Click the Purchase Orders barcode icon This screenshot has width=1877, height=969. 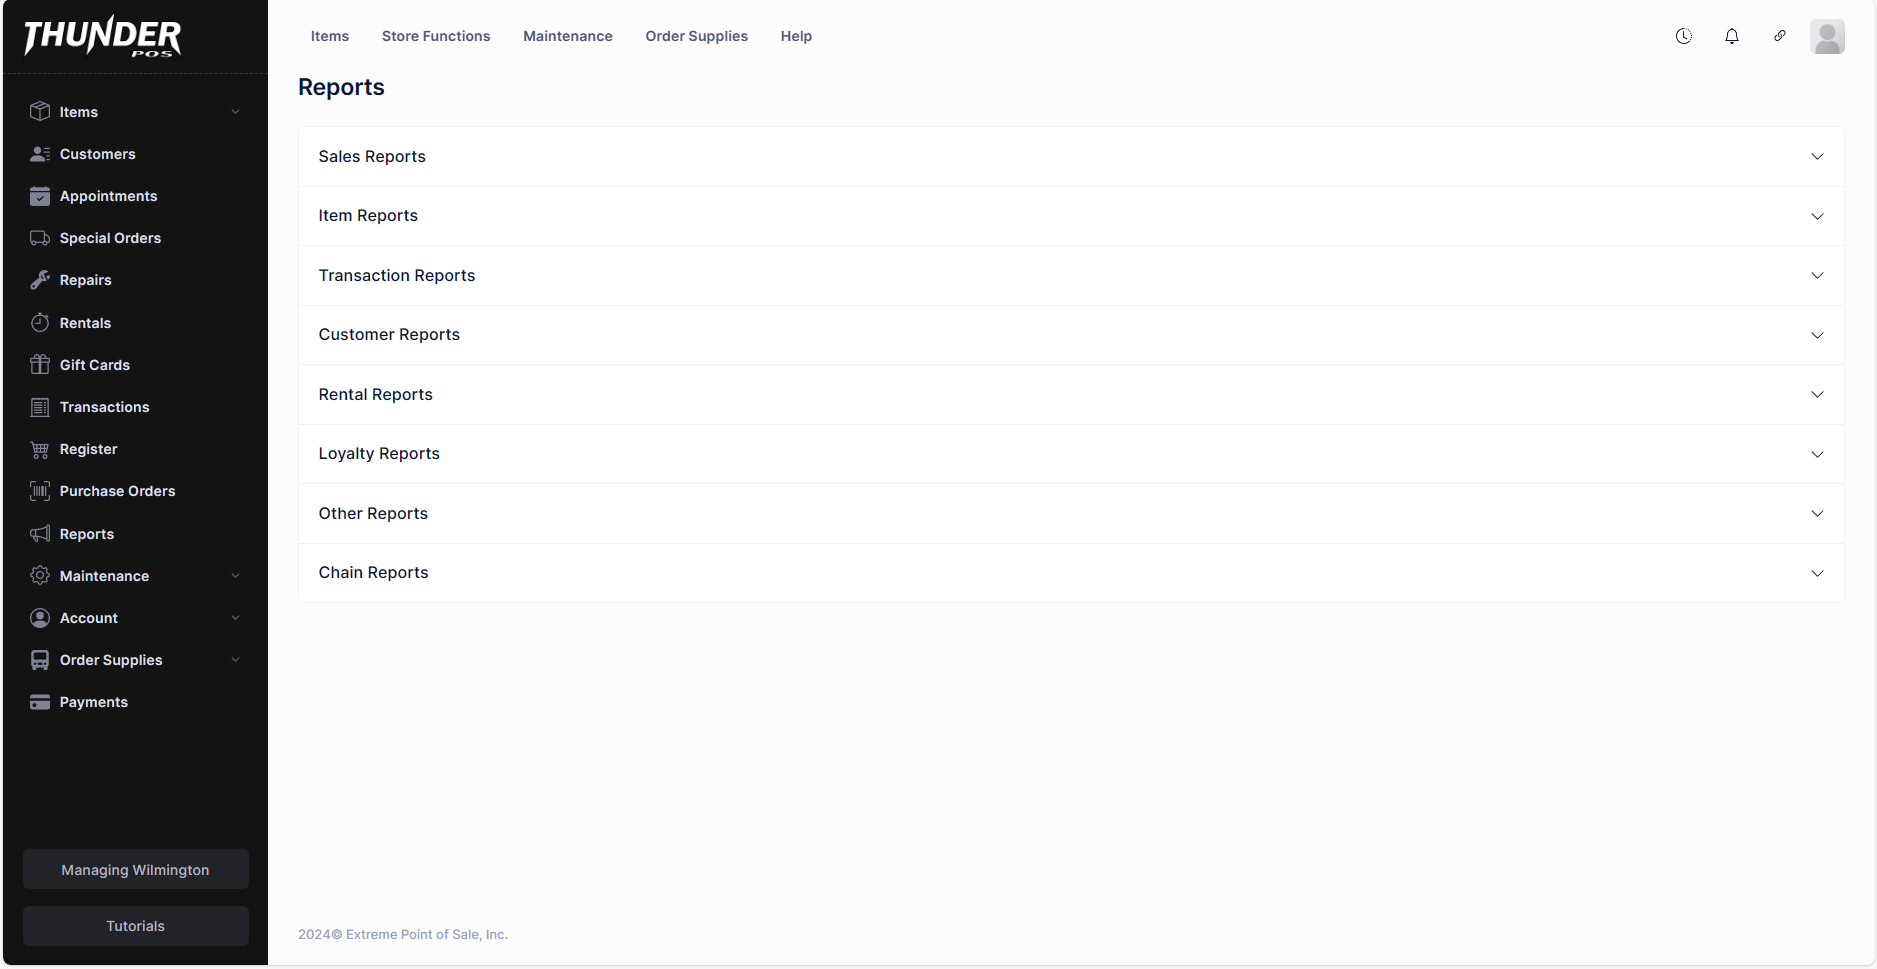pyautogui.click(x=40, y=491)
